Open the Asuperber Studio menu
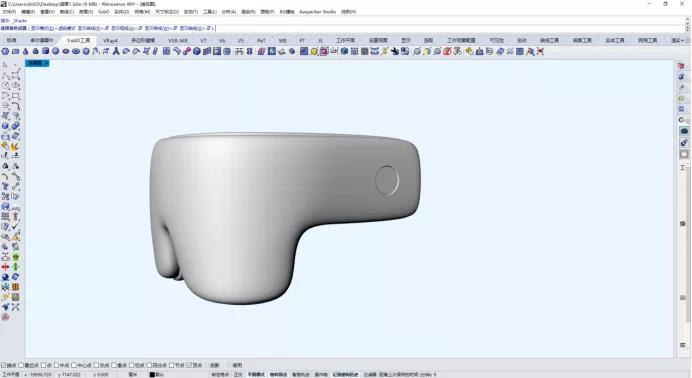Viewport: 692px width, 378px height. pos(317,12)
